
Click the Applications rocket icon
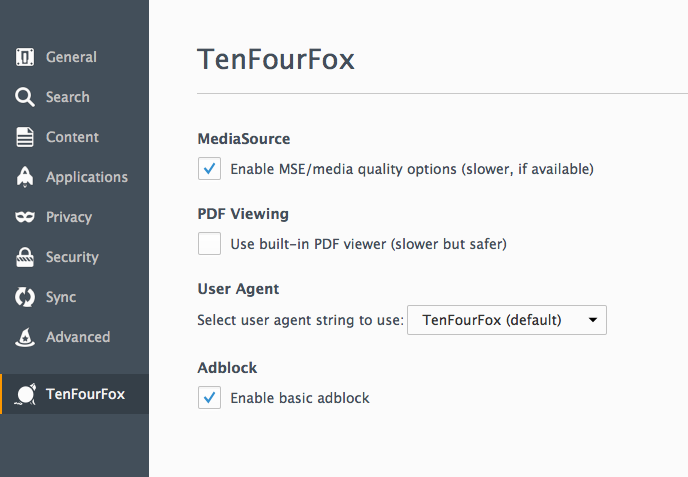point(25,177)
